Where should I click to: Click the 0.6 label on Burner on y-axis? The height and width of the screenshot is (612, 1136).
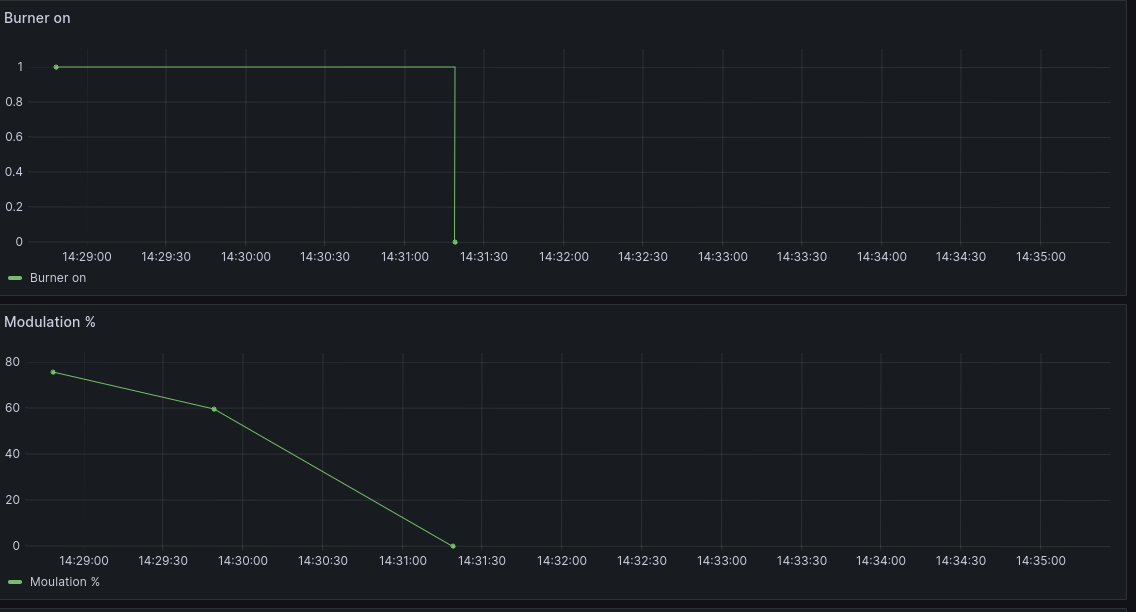pos(13,137)
